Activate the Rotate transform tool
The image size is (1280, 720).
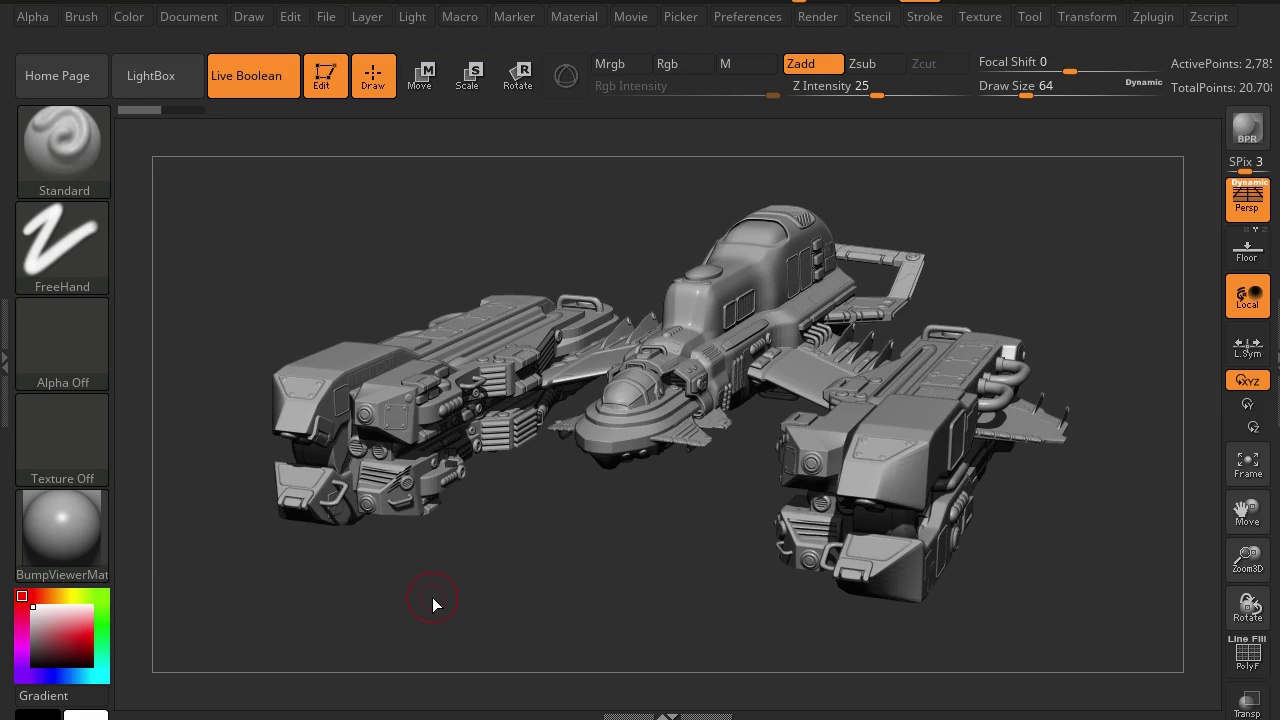pos(517,75)
